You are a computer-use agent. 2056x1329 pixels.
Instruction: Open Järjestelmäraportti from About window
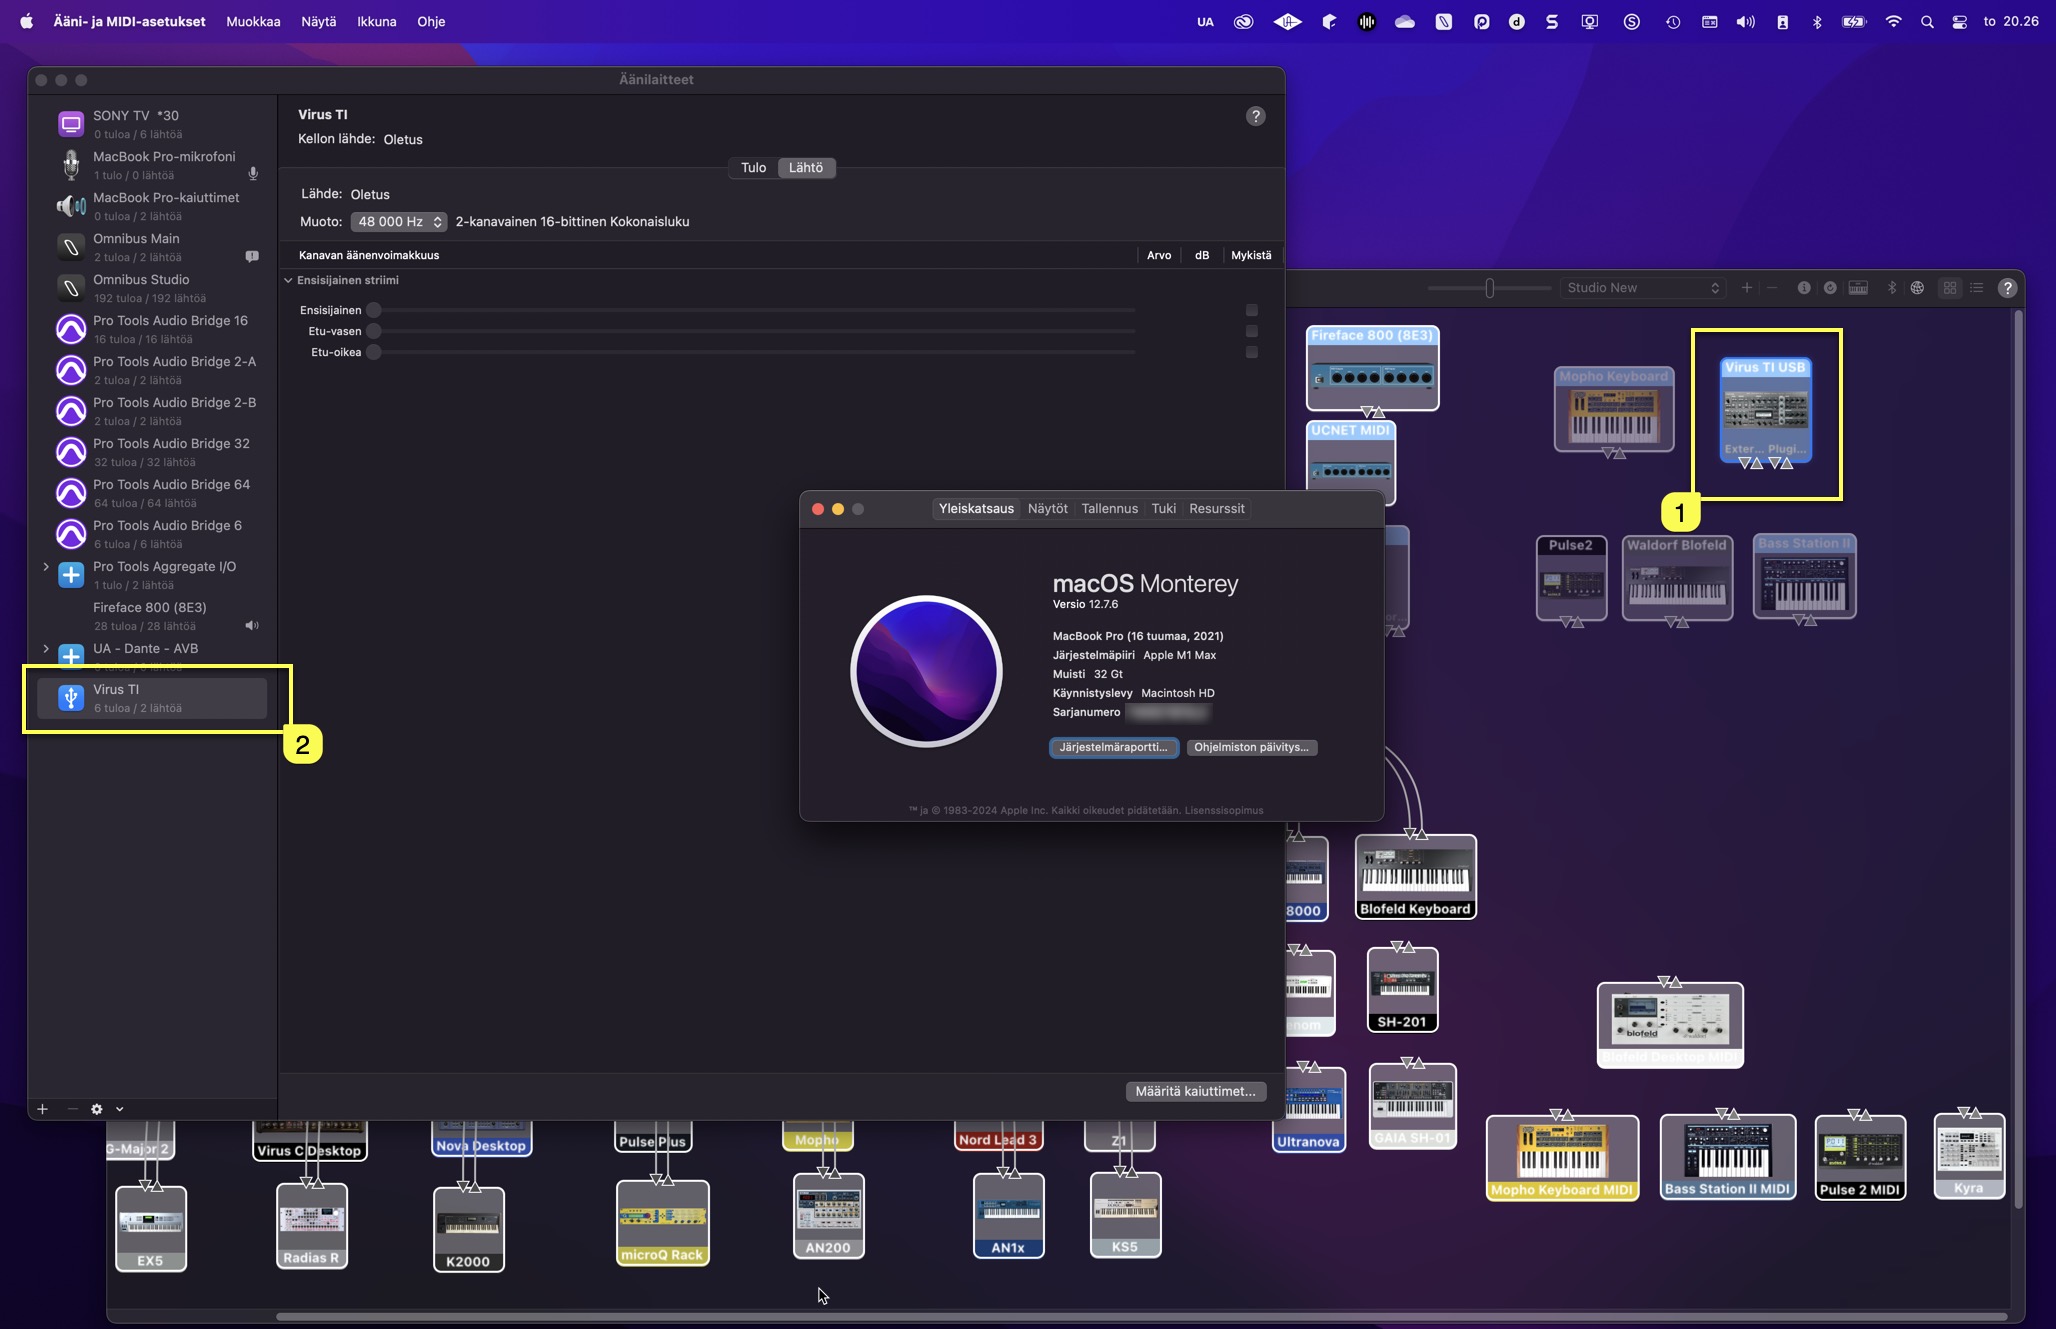point(1114,747)
